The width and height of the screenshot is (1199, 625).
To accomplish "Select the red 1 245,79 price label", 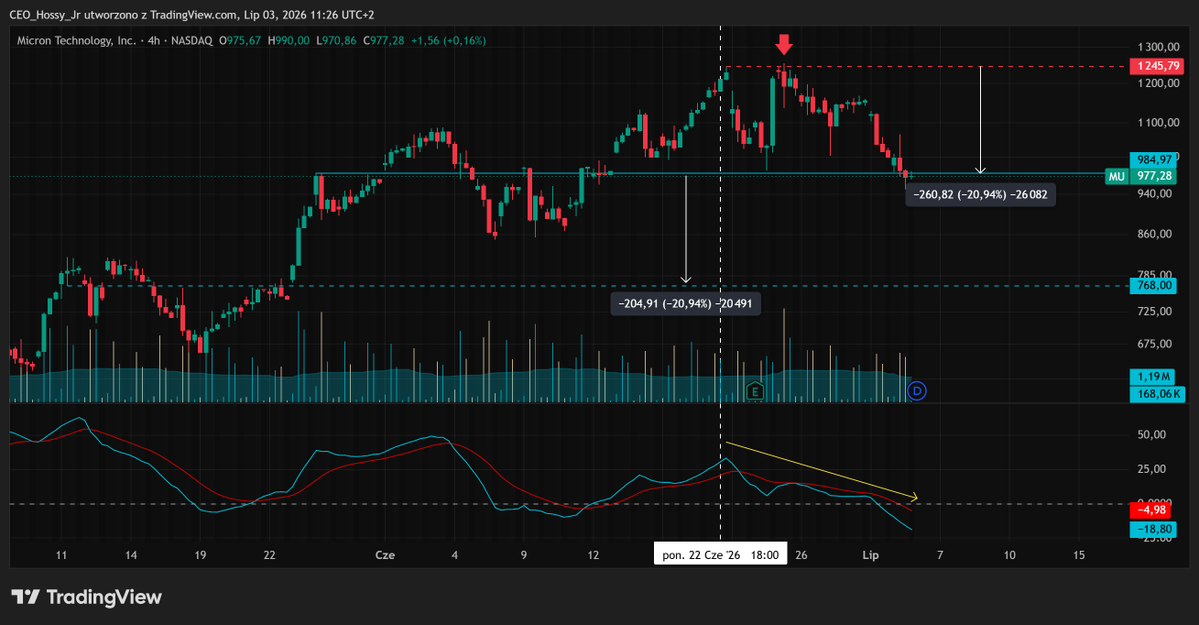I will click(x=1157, y=67).
